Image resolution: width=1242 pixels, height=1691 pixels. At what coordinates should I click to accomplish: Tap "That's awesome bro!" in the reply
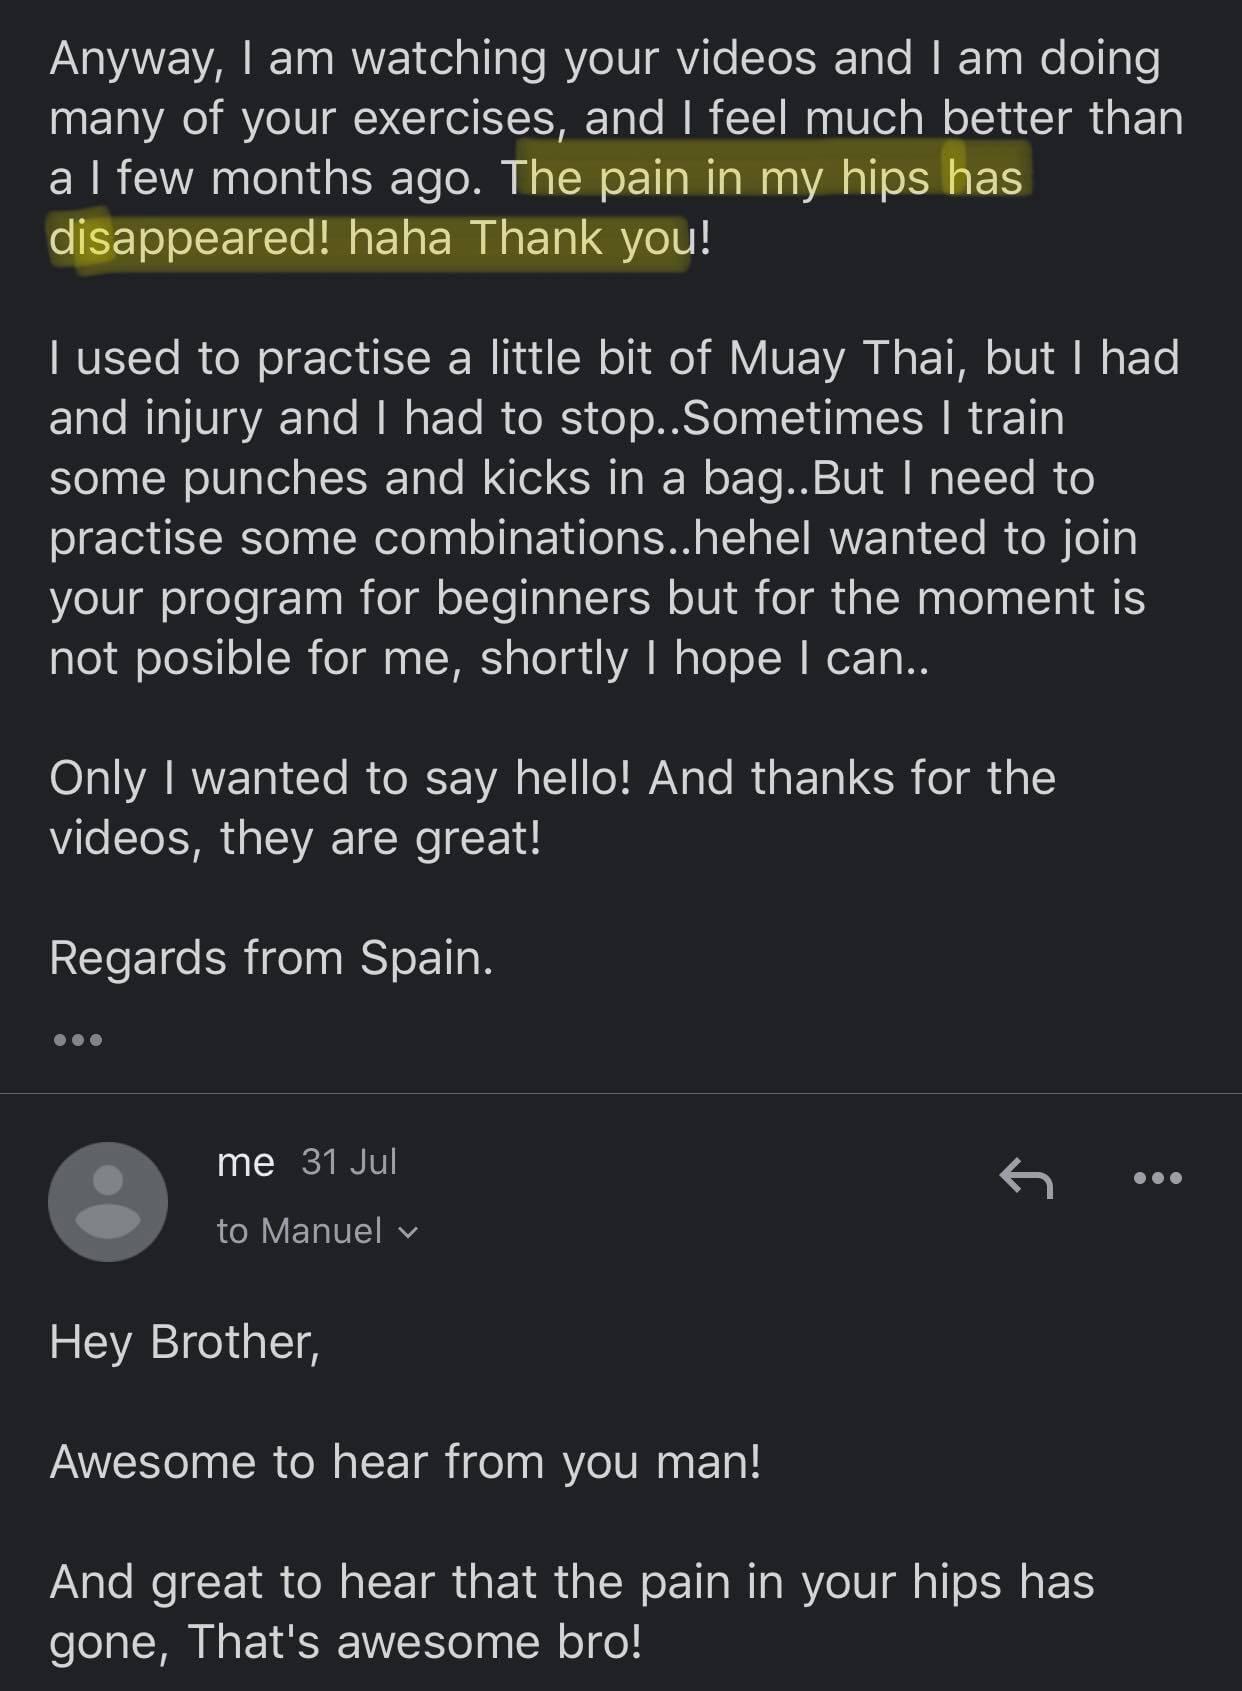point(414,1642)
